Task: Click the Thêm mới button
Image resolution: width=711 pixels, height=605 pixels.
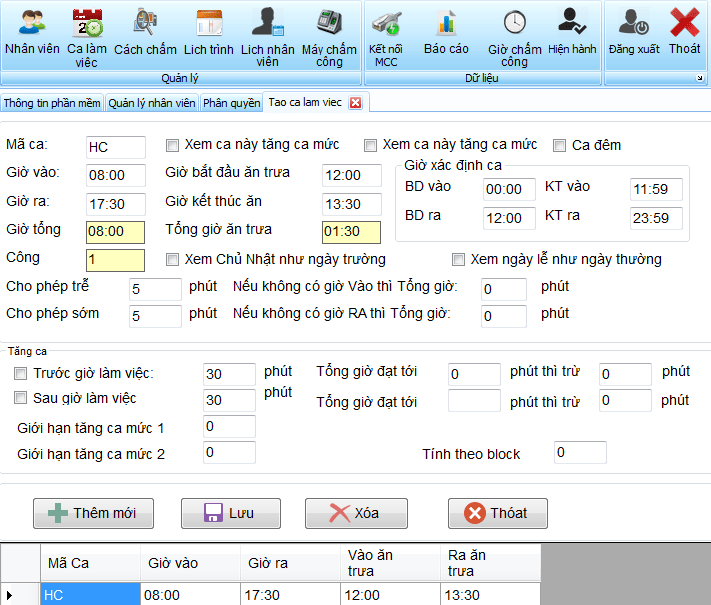Action: click(93, 513)
